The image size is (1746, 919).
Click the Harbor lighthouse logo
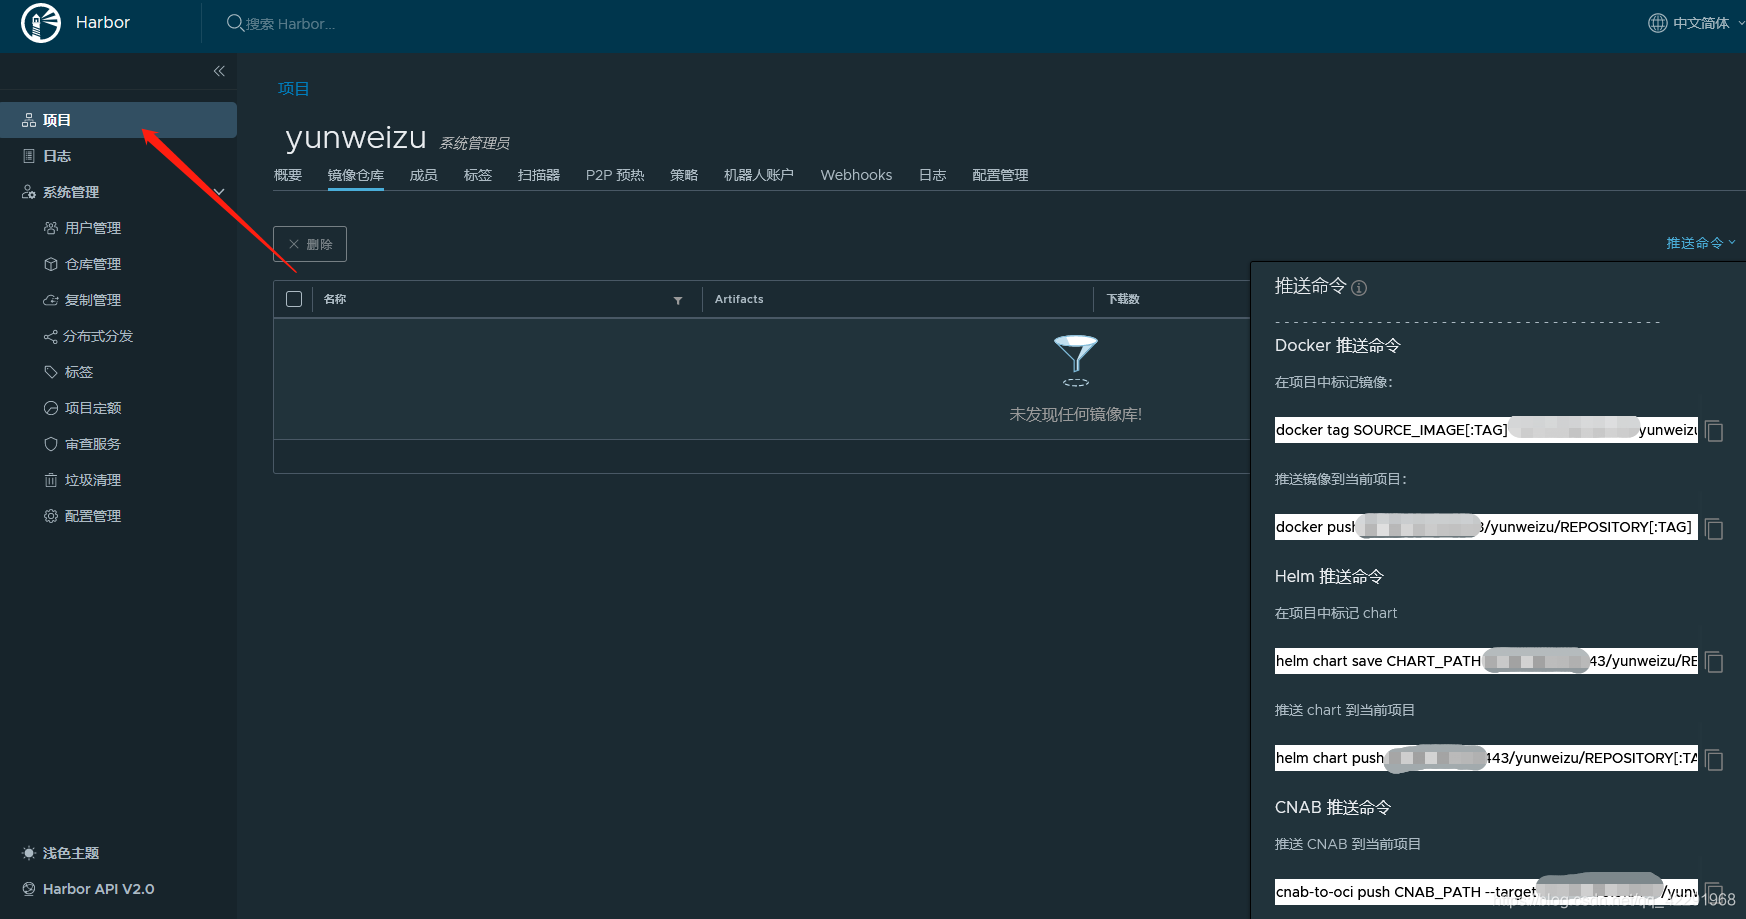pos(41,23)
